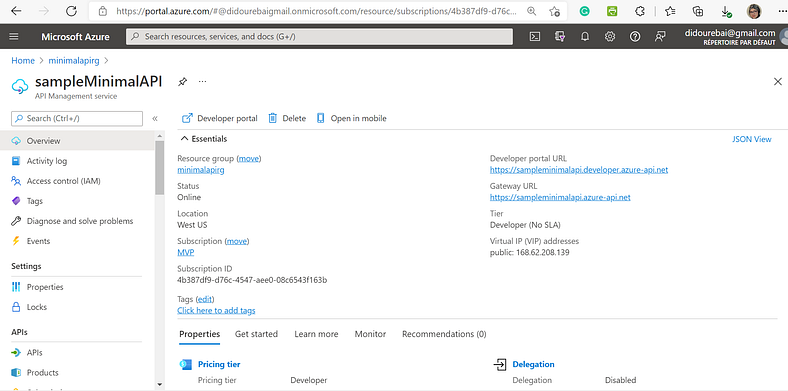Open the Delegation heading link
The height and width of the screenshot is (391, 788).
coord(533,364)
